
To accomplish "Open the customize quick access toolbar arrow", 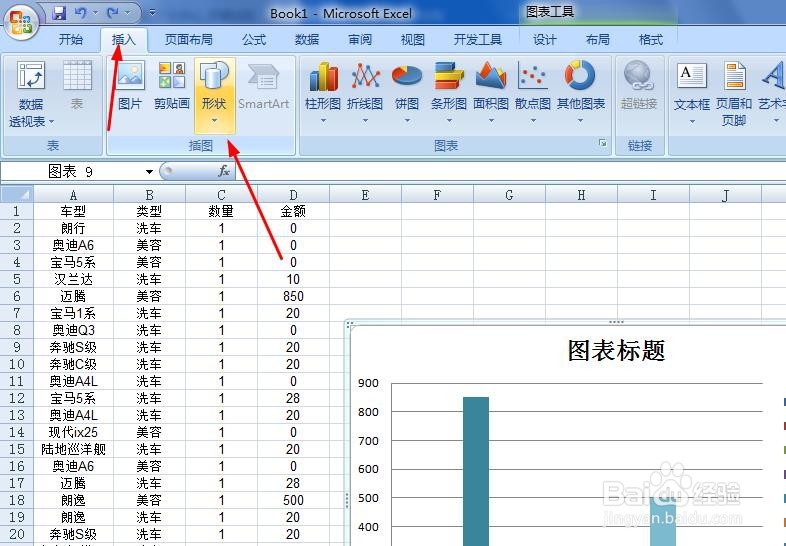I will pos(152,13).
